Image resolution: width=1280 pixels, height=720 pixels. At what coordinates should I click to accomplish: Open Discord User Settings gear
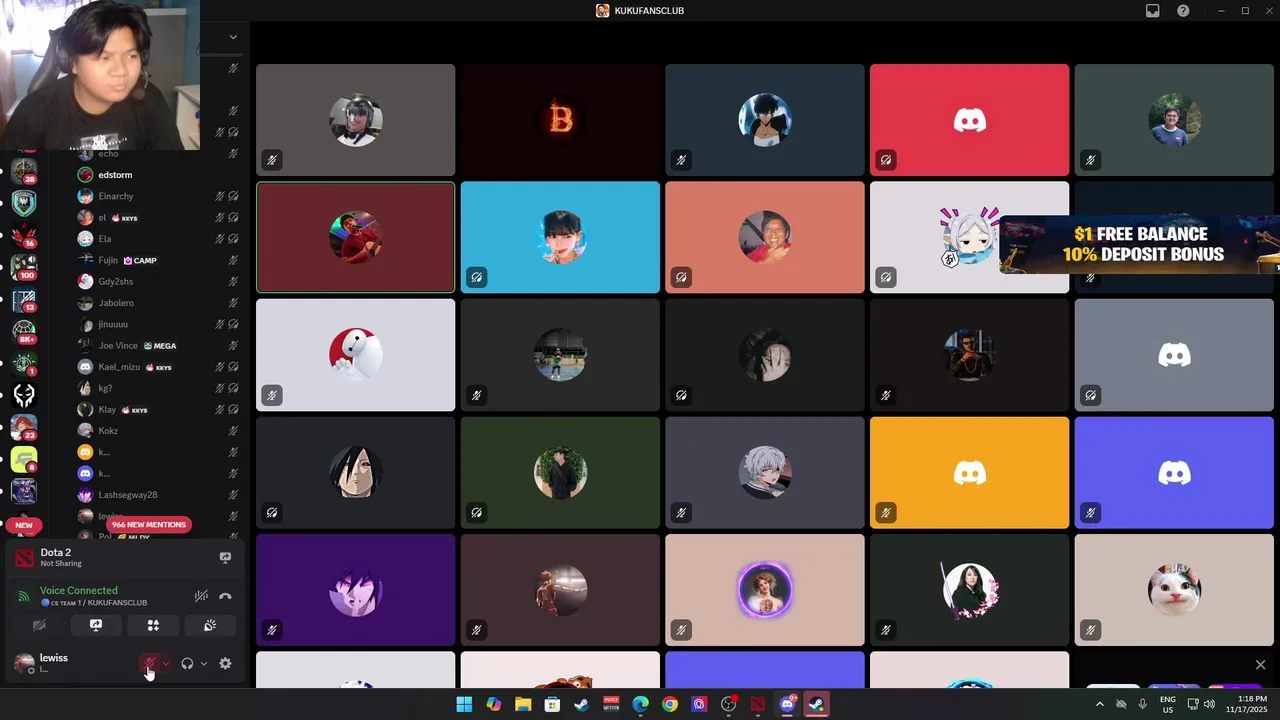[225, 664]
